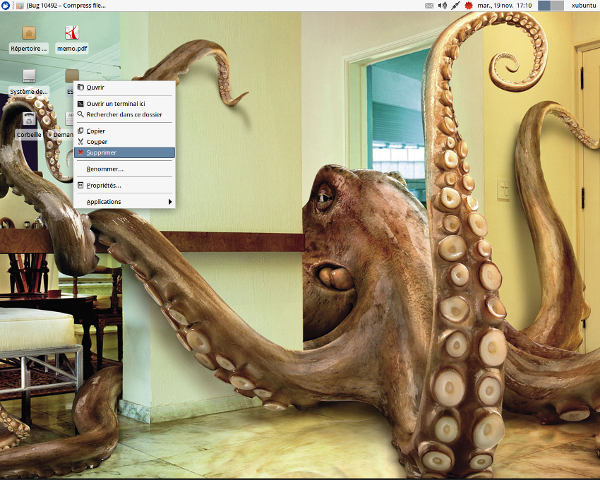
Task: Select the home folder desktop icon
Action: (x=29, y=34)
